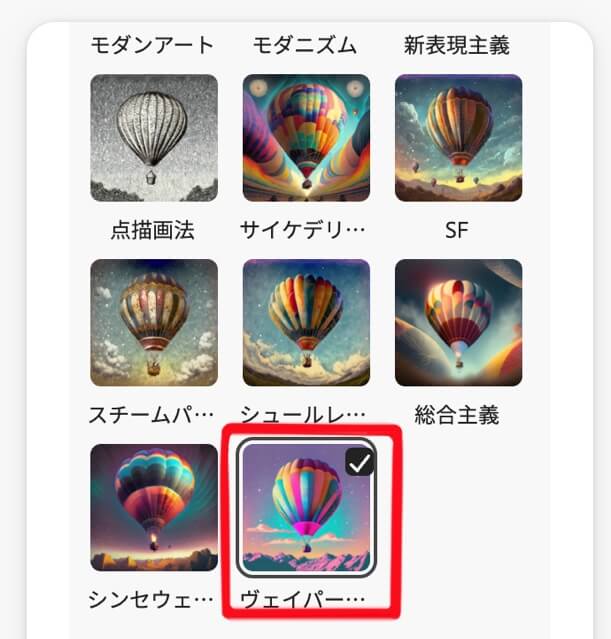The height and width of the screenshot is (639, 611).
Task: Click the ヴェイパー… text label
Action: click(x=302, y=599)
